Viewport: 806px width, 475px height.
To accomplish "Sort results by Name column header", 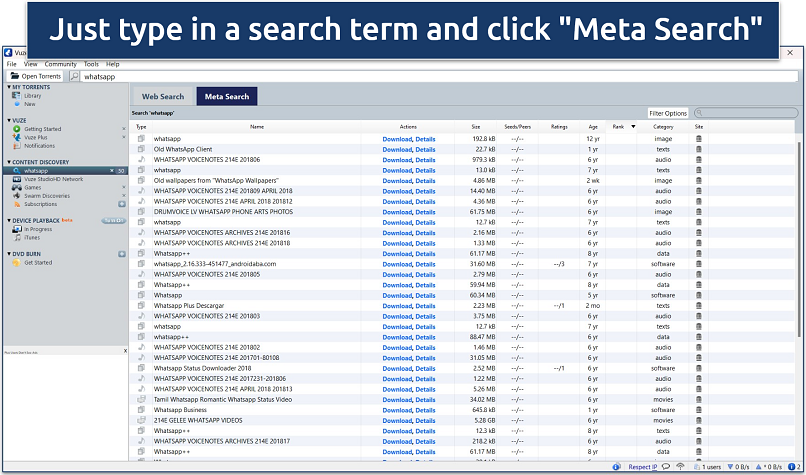I will 257,126.
